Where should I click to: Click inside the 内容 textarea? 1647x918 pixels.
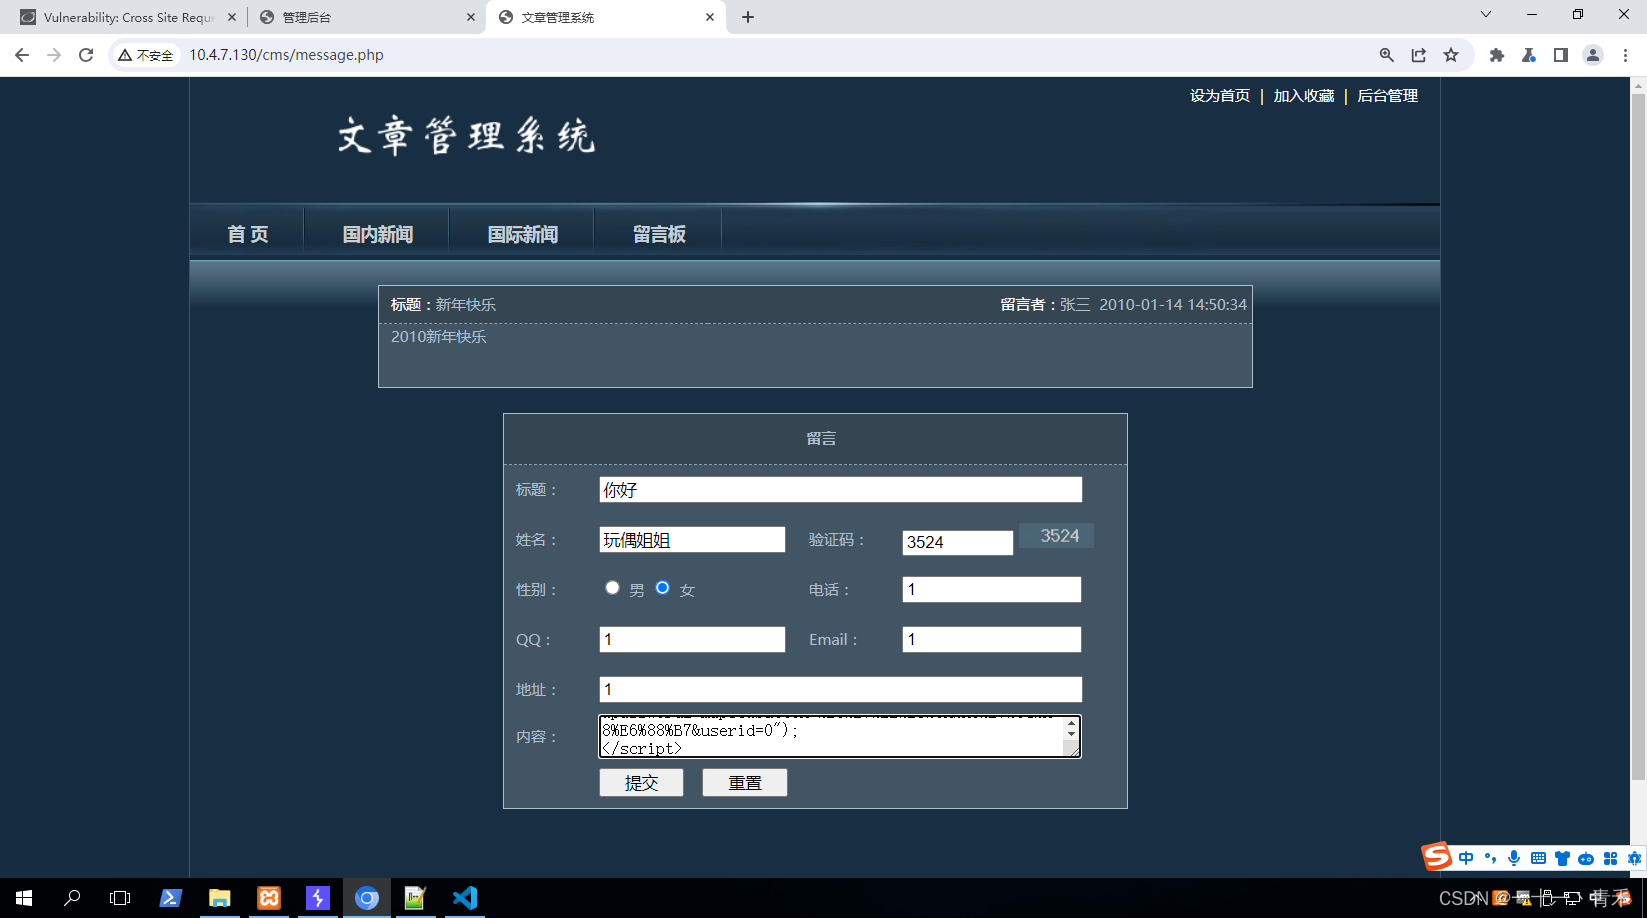[832, 736]
